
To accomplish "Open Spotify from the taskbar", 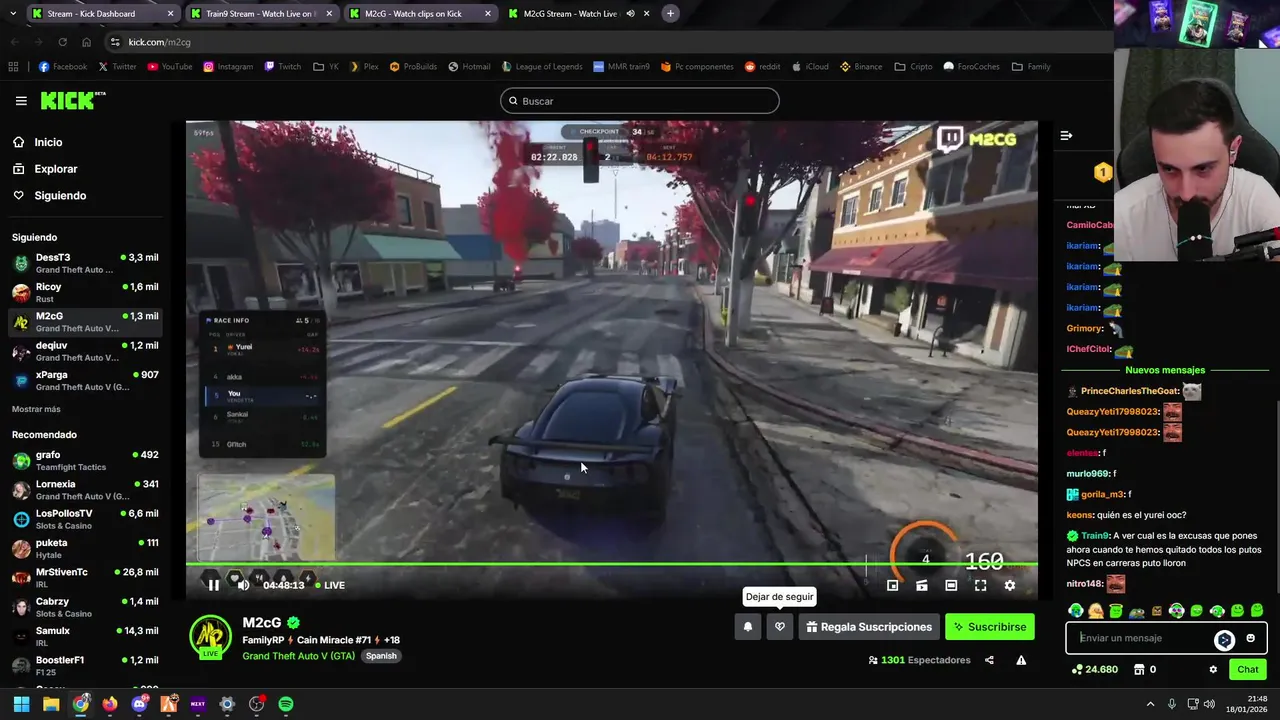I will point(286,704).
